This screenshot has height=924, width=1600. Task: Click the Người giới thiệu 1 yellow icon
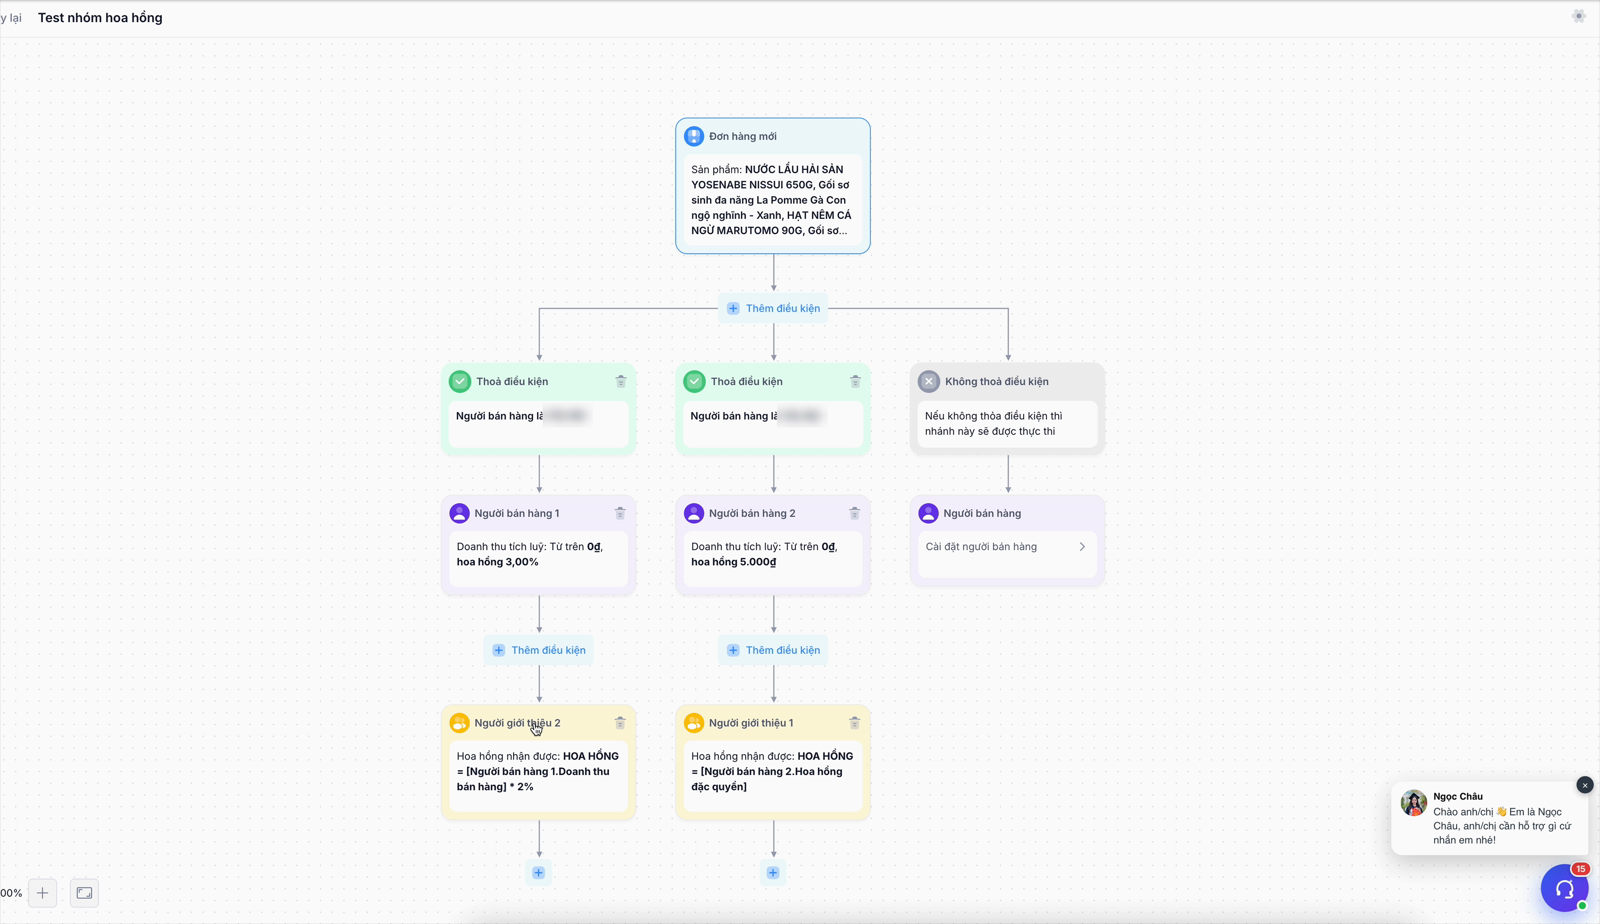[x=694, y=723]
